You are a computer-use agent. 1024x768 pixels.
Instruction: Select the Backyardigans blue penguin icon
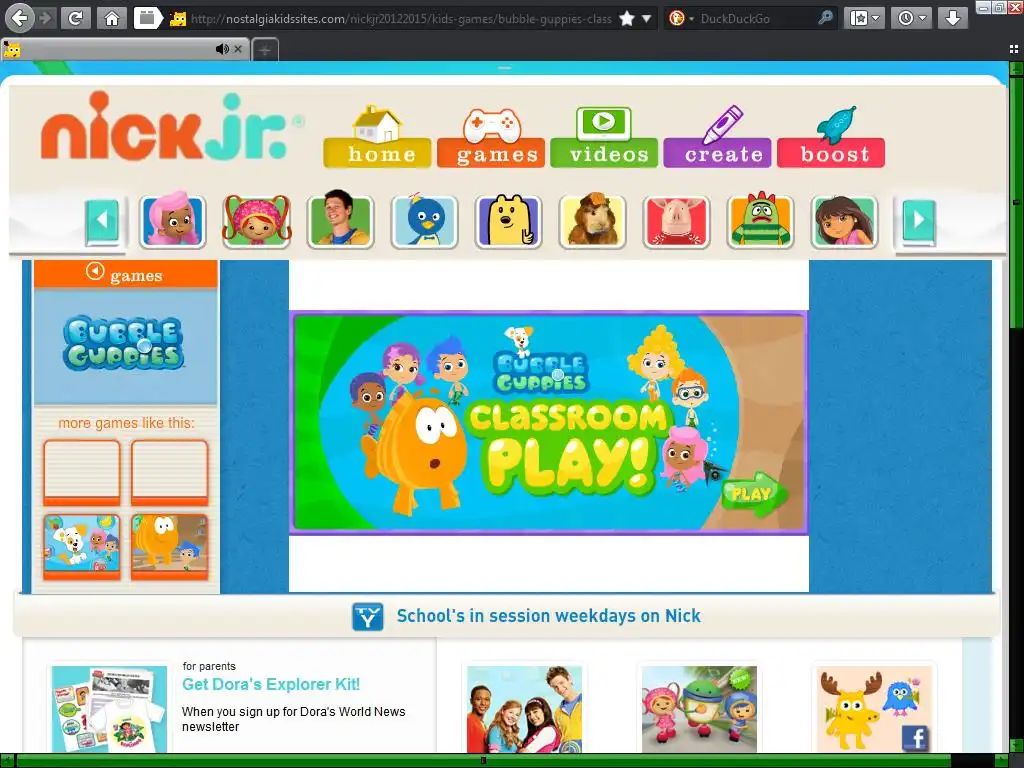[x=424, y=221]
